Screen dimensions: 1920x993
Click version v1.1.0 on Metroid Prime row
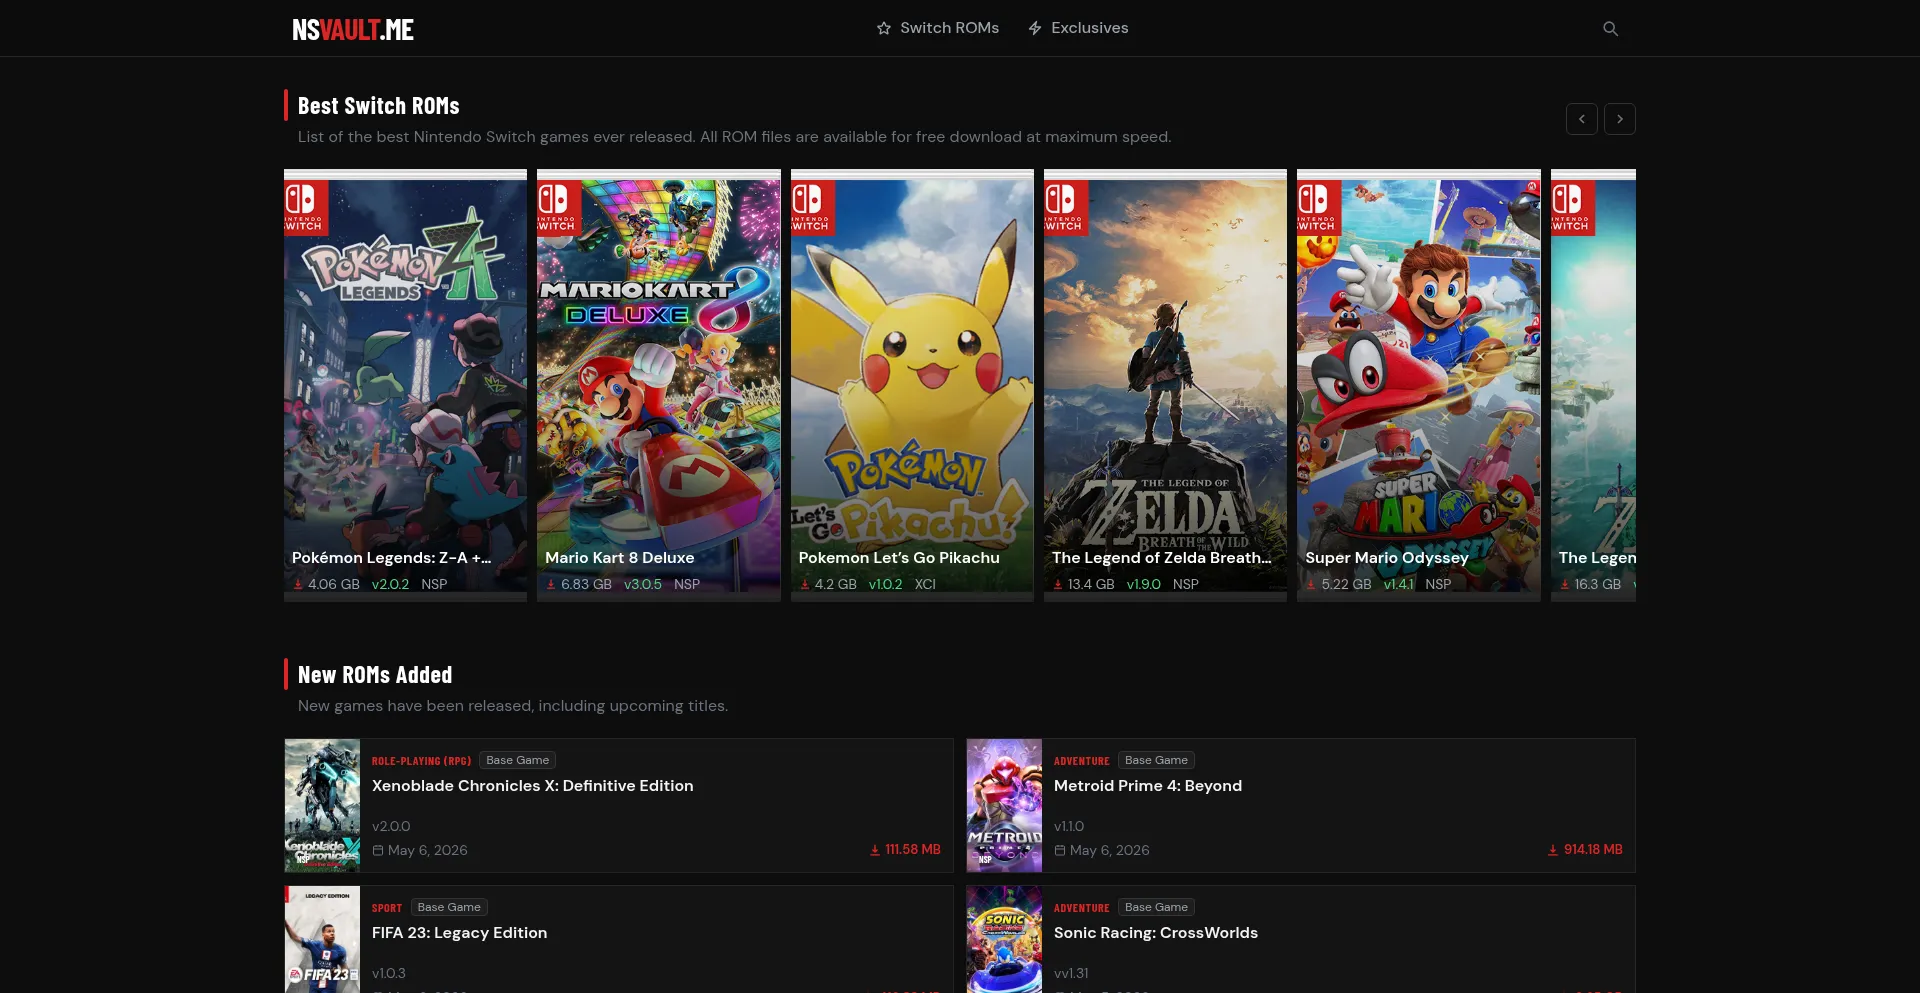(1069, 826)
